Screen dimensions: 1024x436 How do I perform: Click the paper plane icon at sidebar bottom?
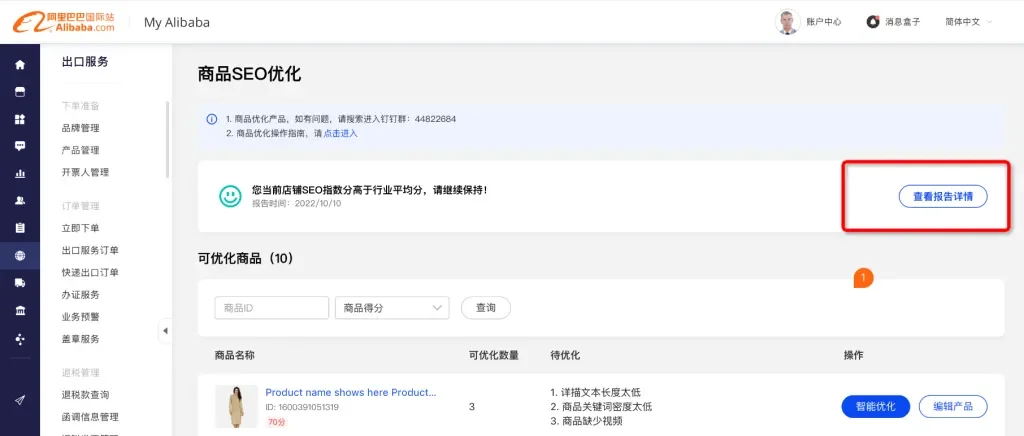19,400
